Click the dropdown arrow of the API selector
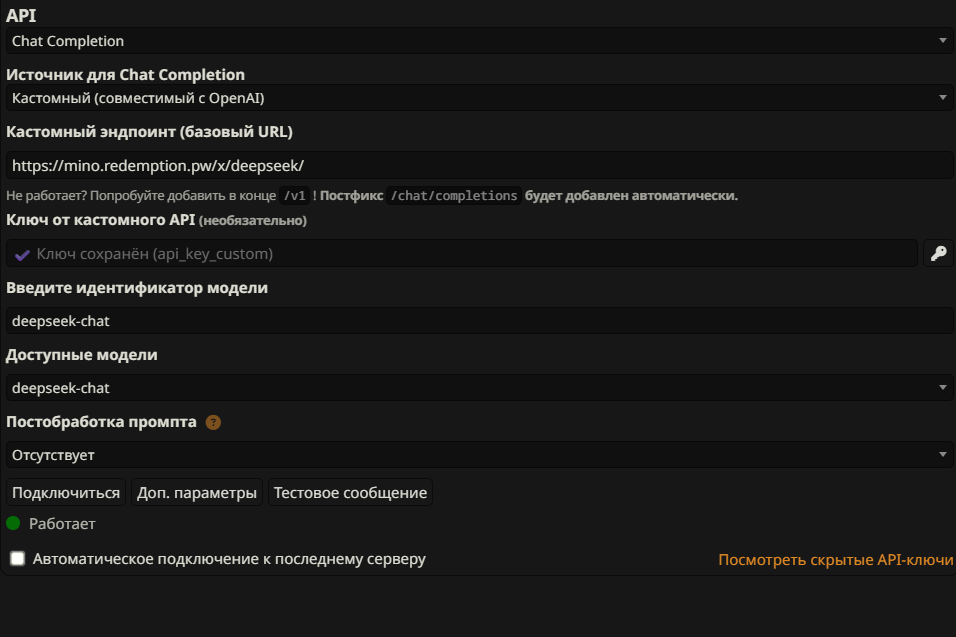The width and height of the screenshot is (956, 637). click(x=943, y=41)
